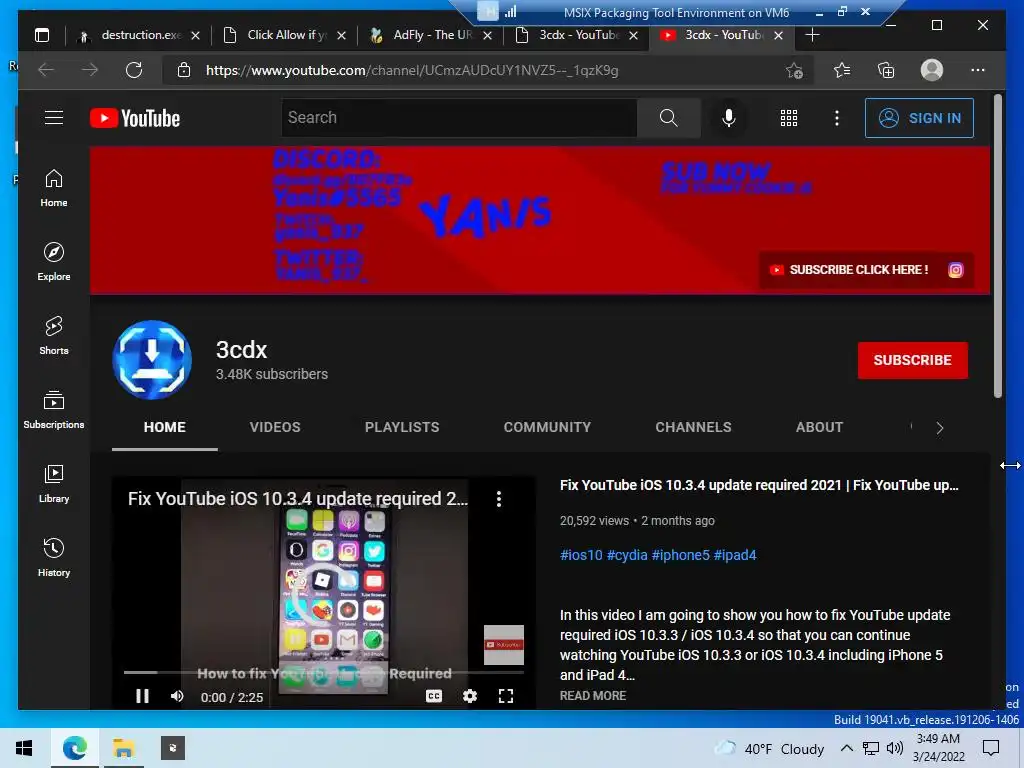Click the #iphone5 hashtag
1024x768 pixels.
tap(680, 555)
